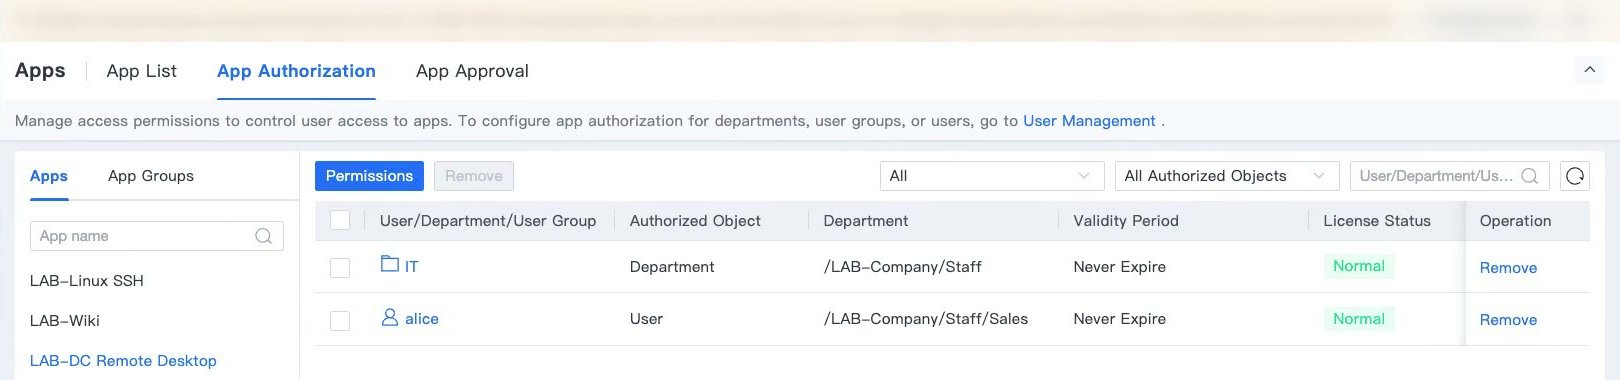Check the IT department row checkbox
1620x380 pixels.
coord(340,268)
